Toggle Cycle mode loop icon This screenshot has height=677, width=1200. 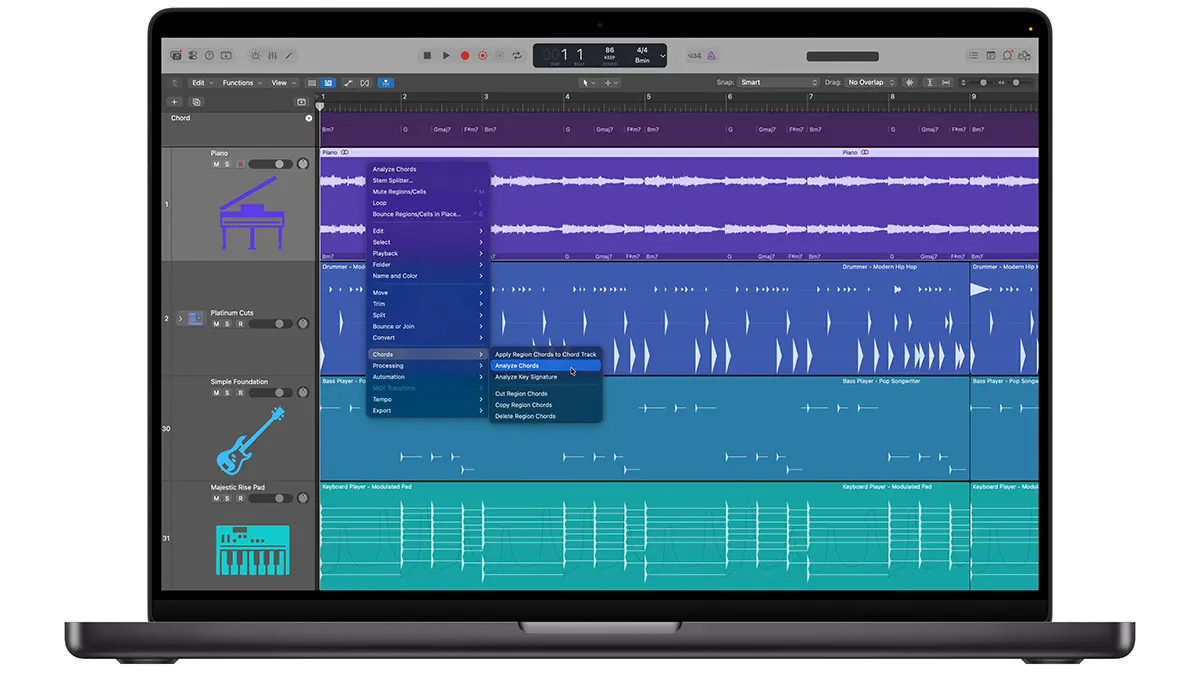point(517,56)
